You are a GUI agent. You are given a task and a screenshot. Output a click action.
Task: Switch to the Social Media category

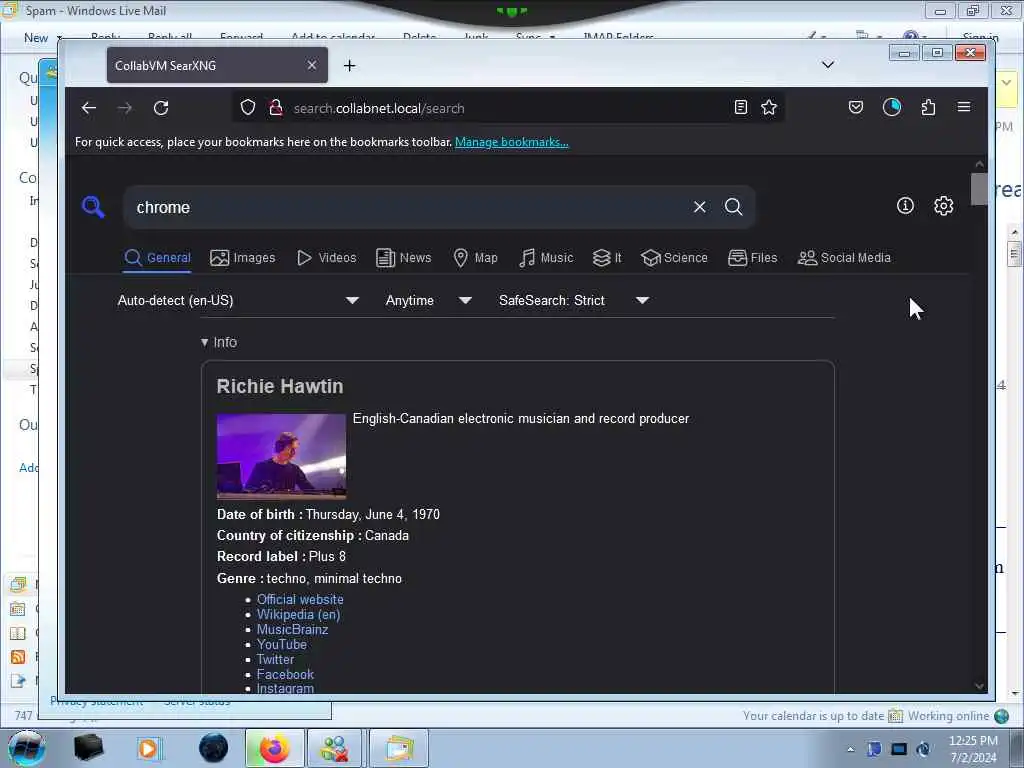(844, 258)
